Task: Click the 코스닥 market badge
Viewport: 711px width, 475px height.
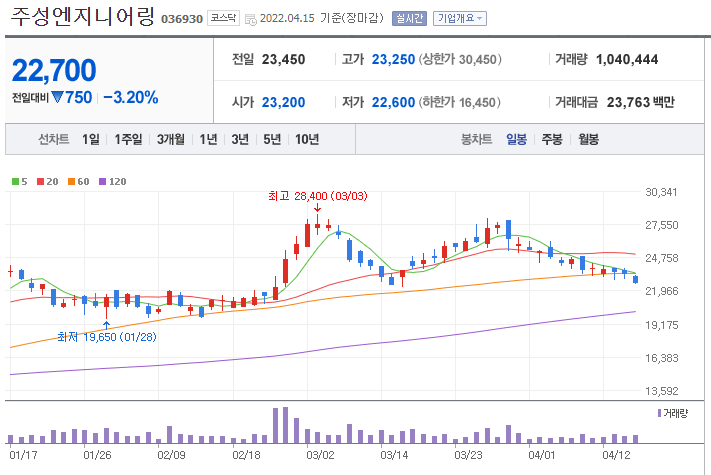Action: coord(223,18)
